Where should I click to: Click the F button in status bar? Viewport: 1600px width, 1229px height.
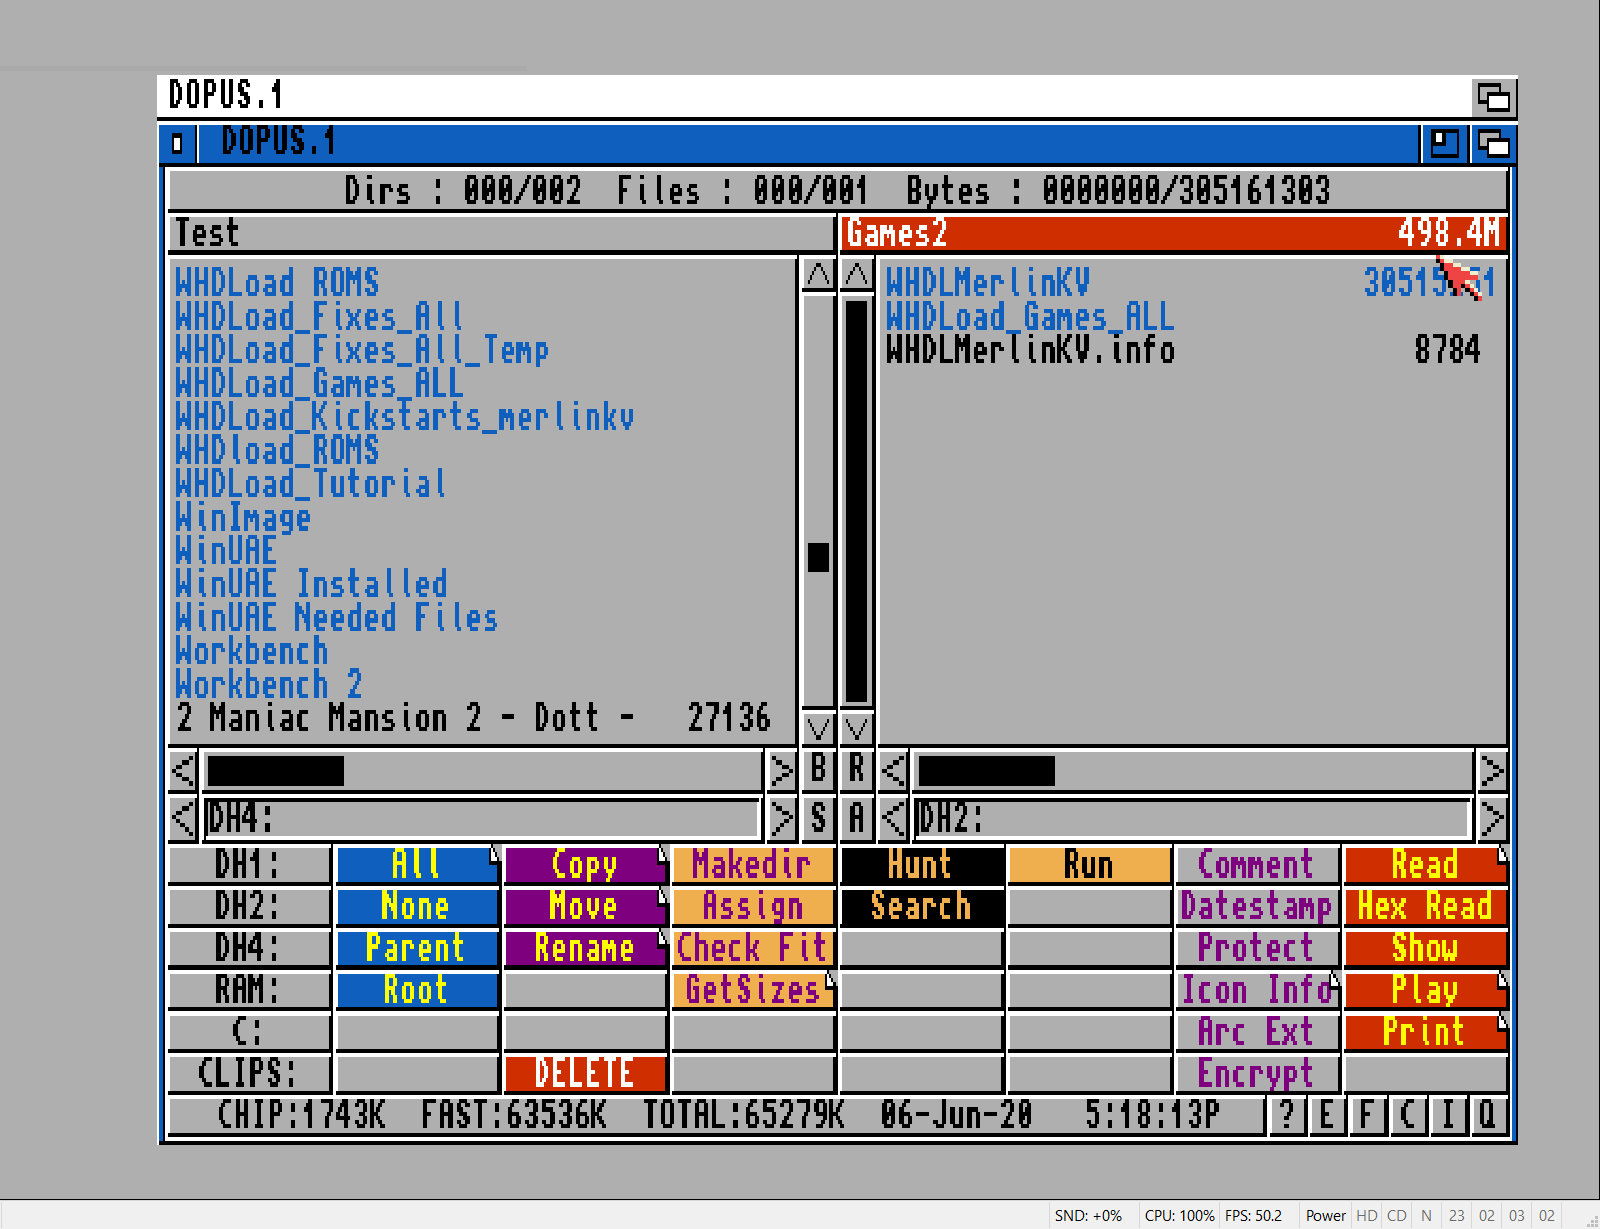pos(1367,1114)
